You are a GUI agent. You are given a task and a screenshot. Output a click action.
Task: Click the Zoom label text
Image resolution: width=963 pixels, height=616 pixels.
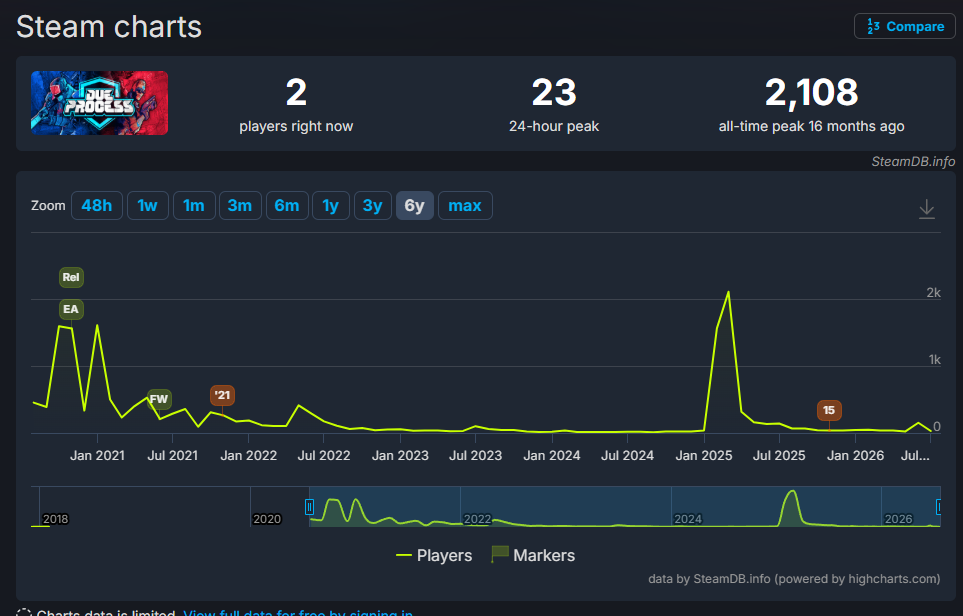[x=48, y=206]
